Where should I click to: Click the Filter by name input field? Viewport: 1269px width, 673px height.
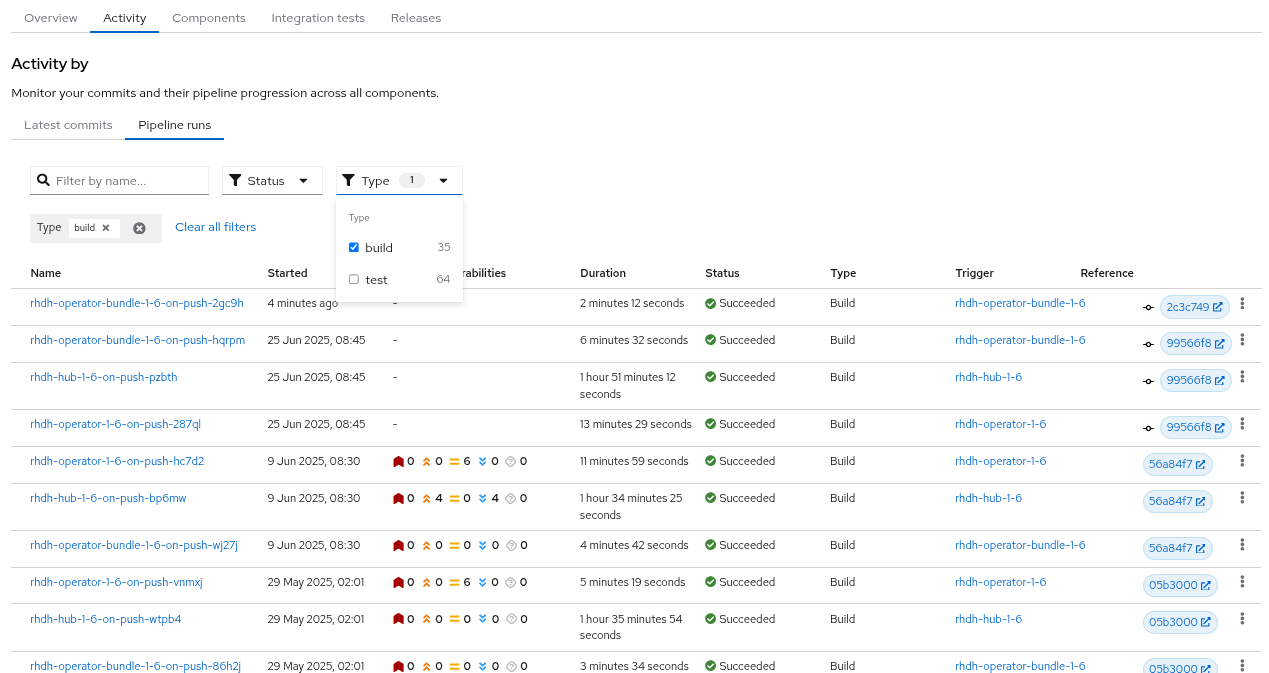click(x=128, y=181)
